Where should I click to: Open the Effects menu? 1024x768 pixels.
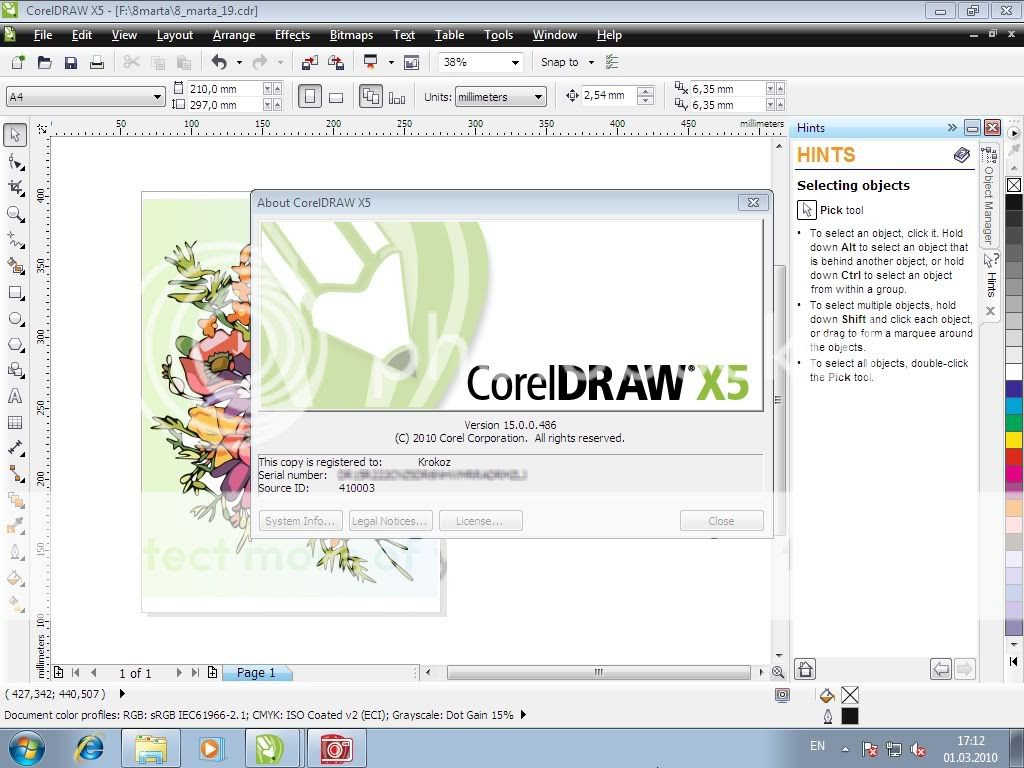tap(292, 35)
